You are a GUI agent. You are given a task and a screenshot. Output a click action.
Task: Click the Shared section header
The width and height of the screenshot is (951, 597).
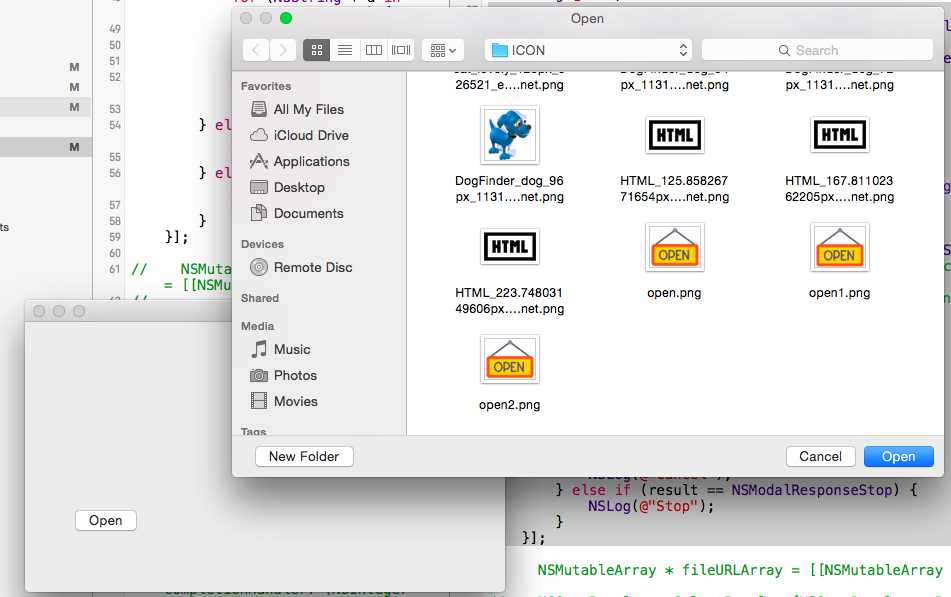260,298
